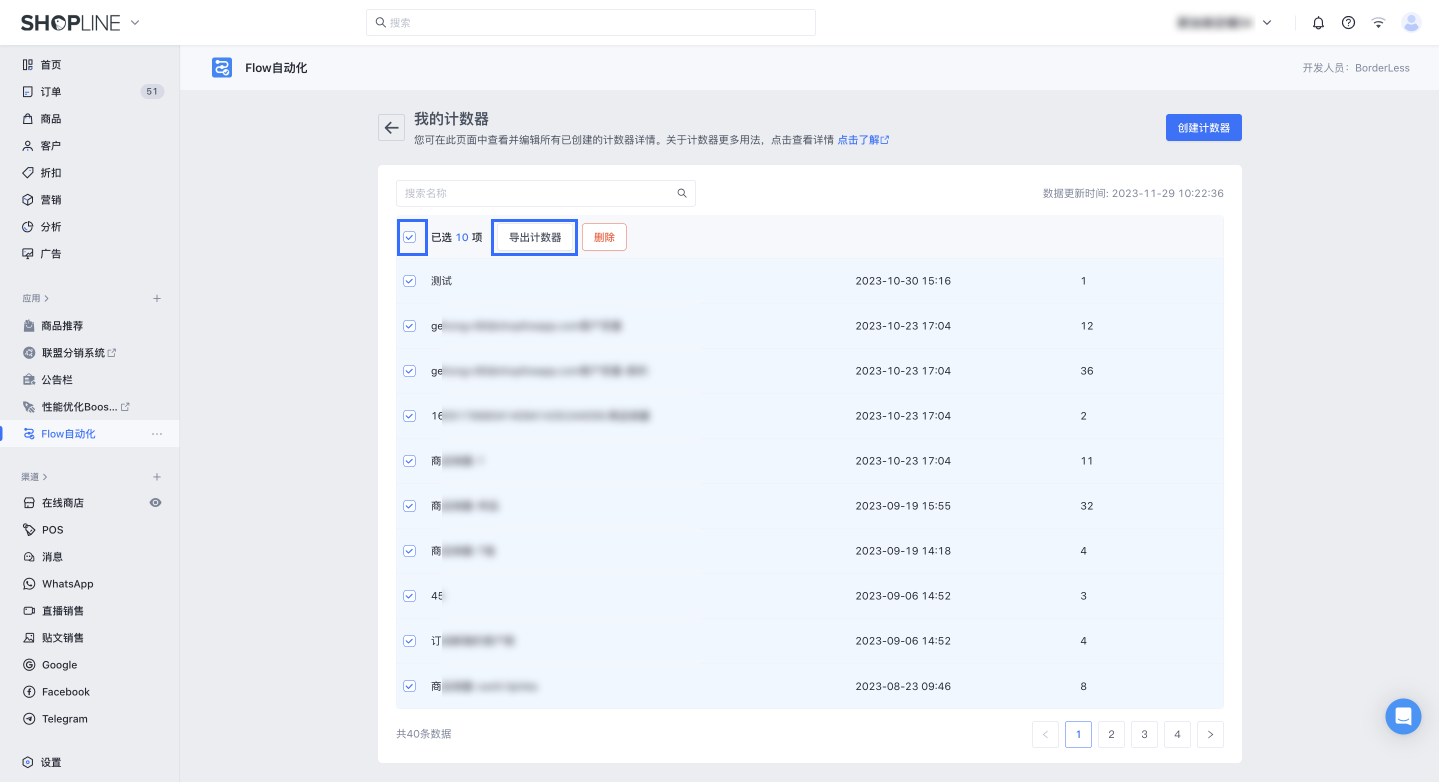Expand the 渠道 section in sidebar
Screen dimensions: 1439x782
[x=36, y=477]
